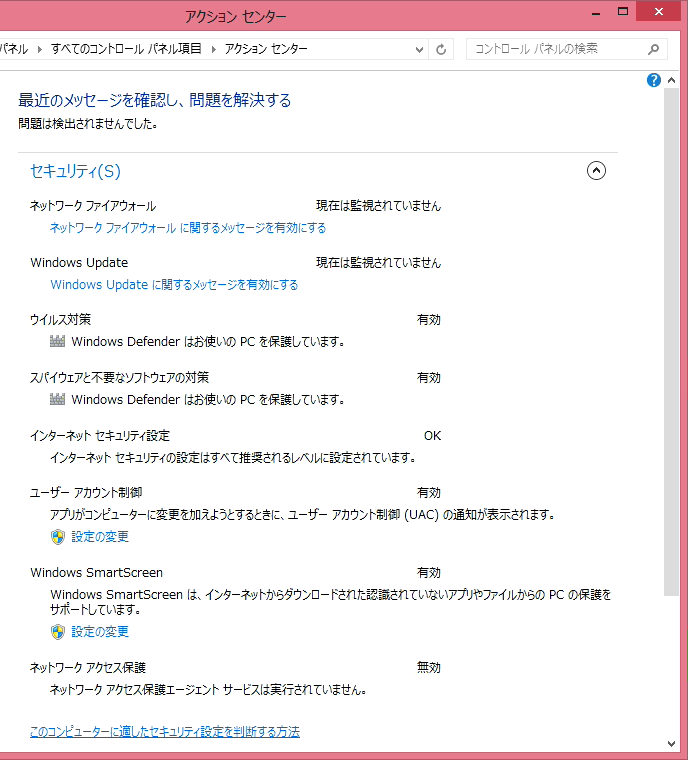Image resolution: width=688 pixels, height=760 pixels.
Task: Click the UAC shield icon under ユーザー アカウント制御
Action: click(x=58, y=537)
